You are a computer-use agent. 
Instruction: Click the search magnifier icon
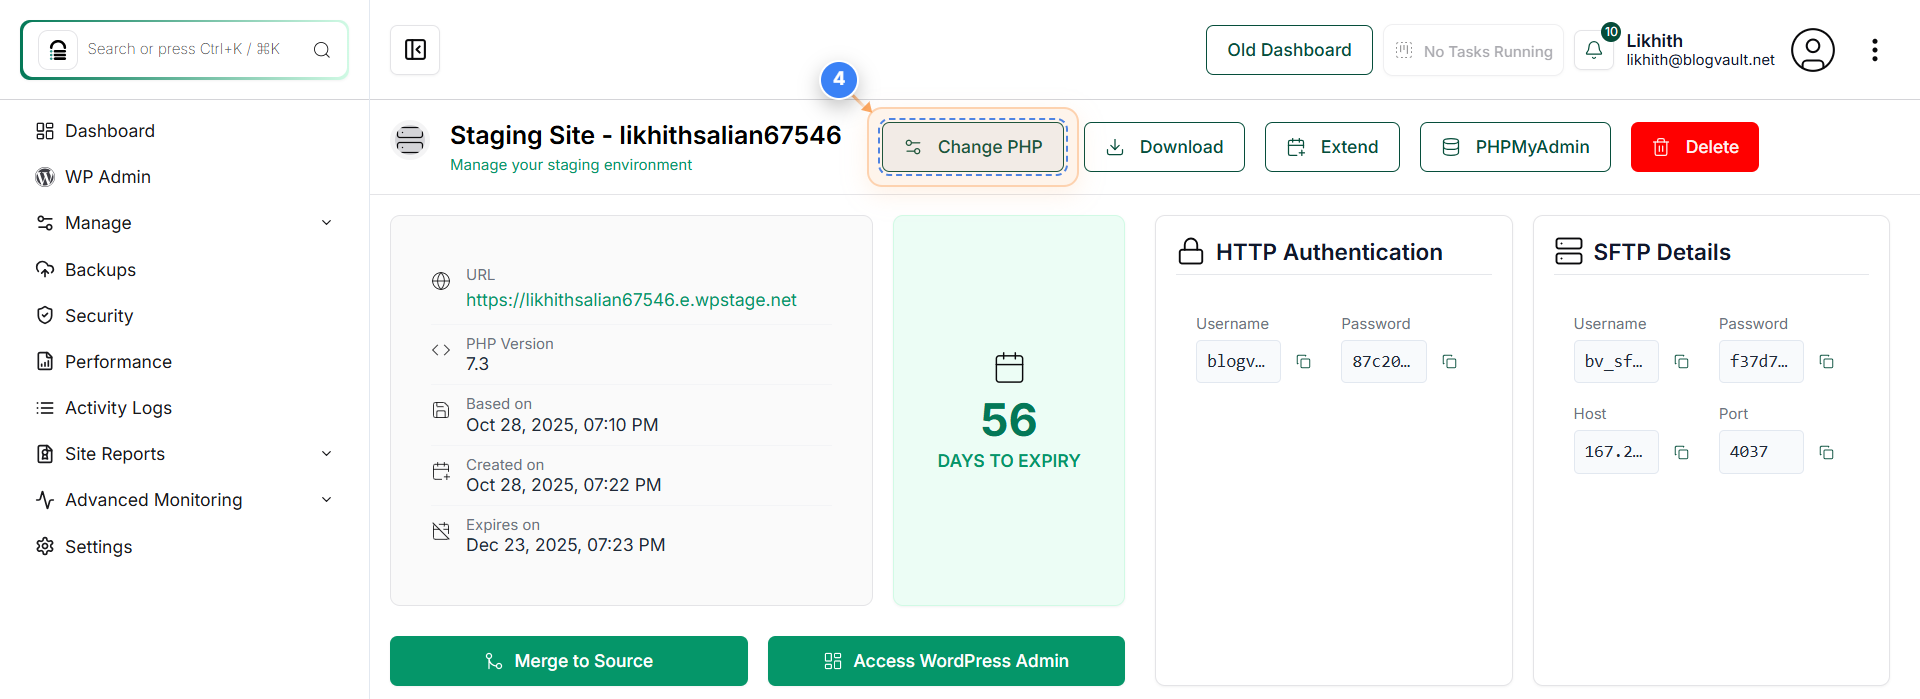(322, 50)
